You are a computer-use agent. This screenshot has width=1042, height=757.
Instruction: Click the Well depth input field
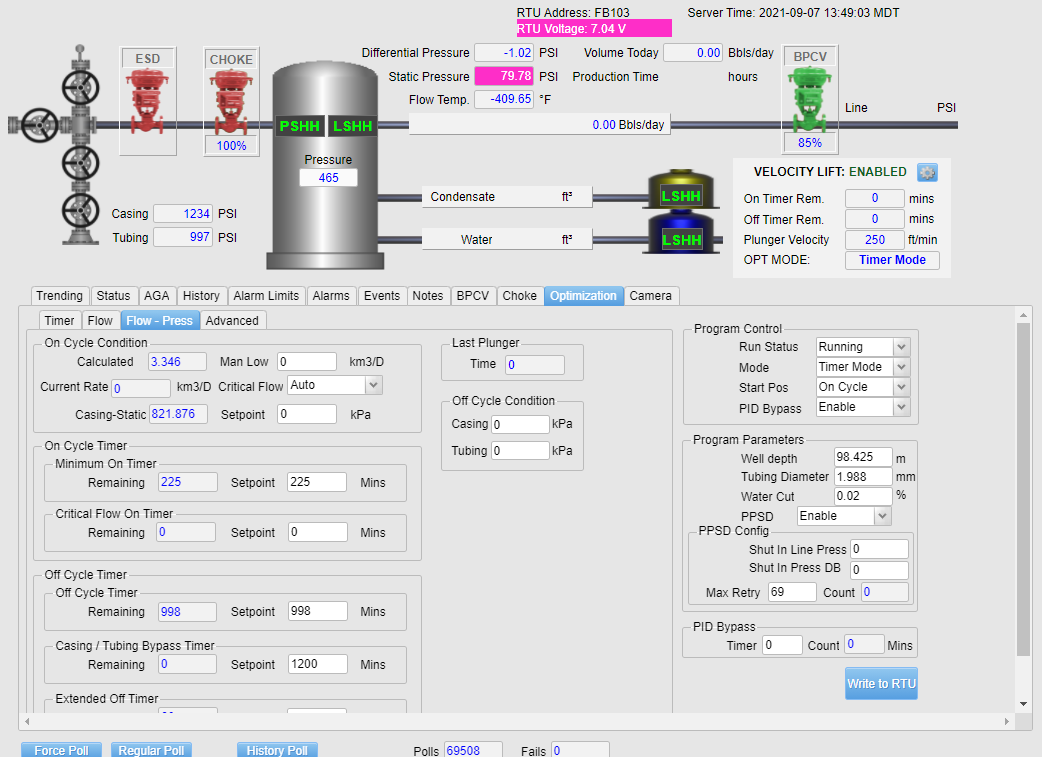click(863, 457)
